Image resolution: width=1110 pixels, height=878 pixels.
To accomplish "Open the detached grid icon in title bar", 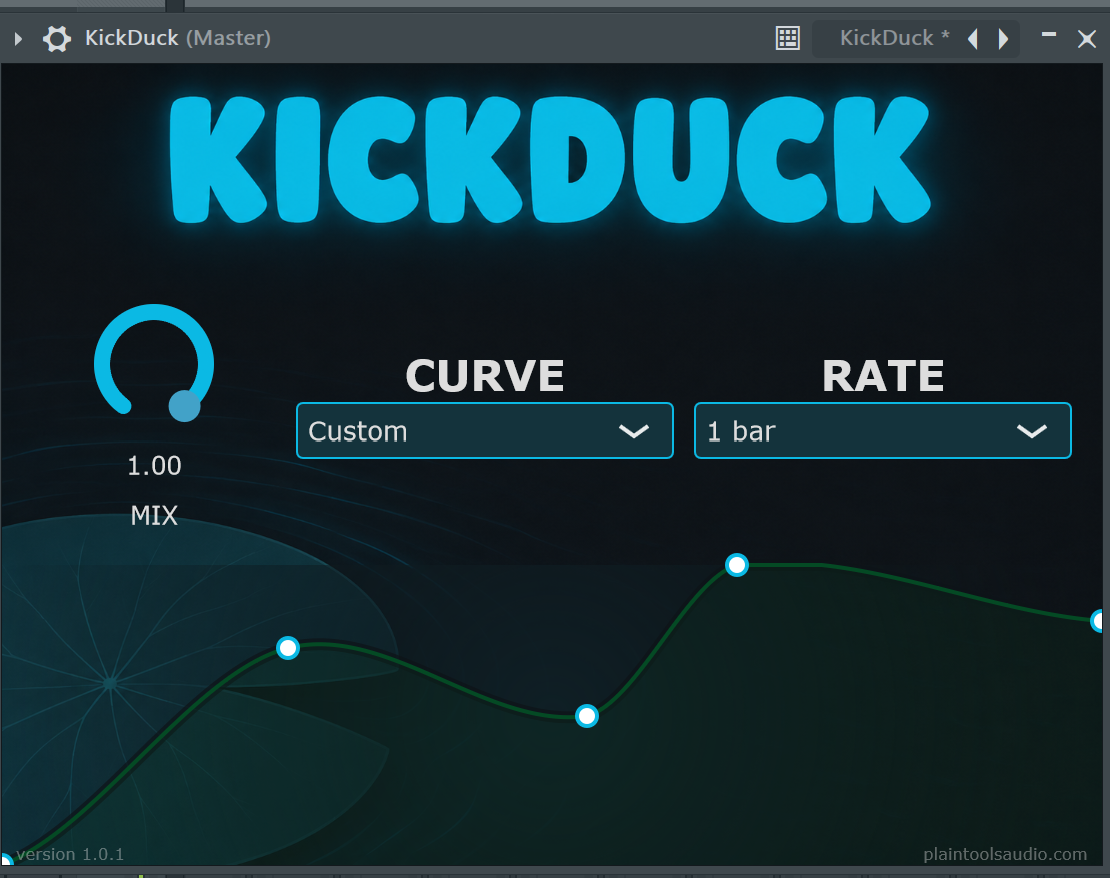I will (787, 38).
